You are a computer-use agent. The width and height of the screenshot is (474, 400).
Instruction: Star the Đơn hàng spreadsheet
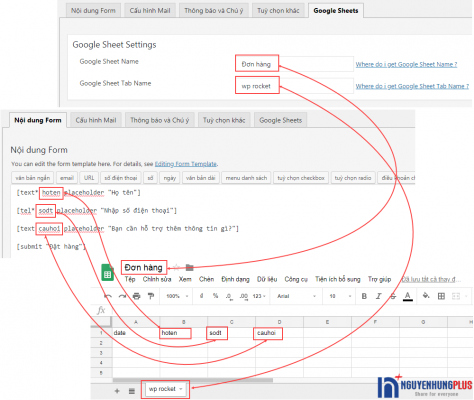point(176,267)
